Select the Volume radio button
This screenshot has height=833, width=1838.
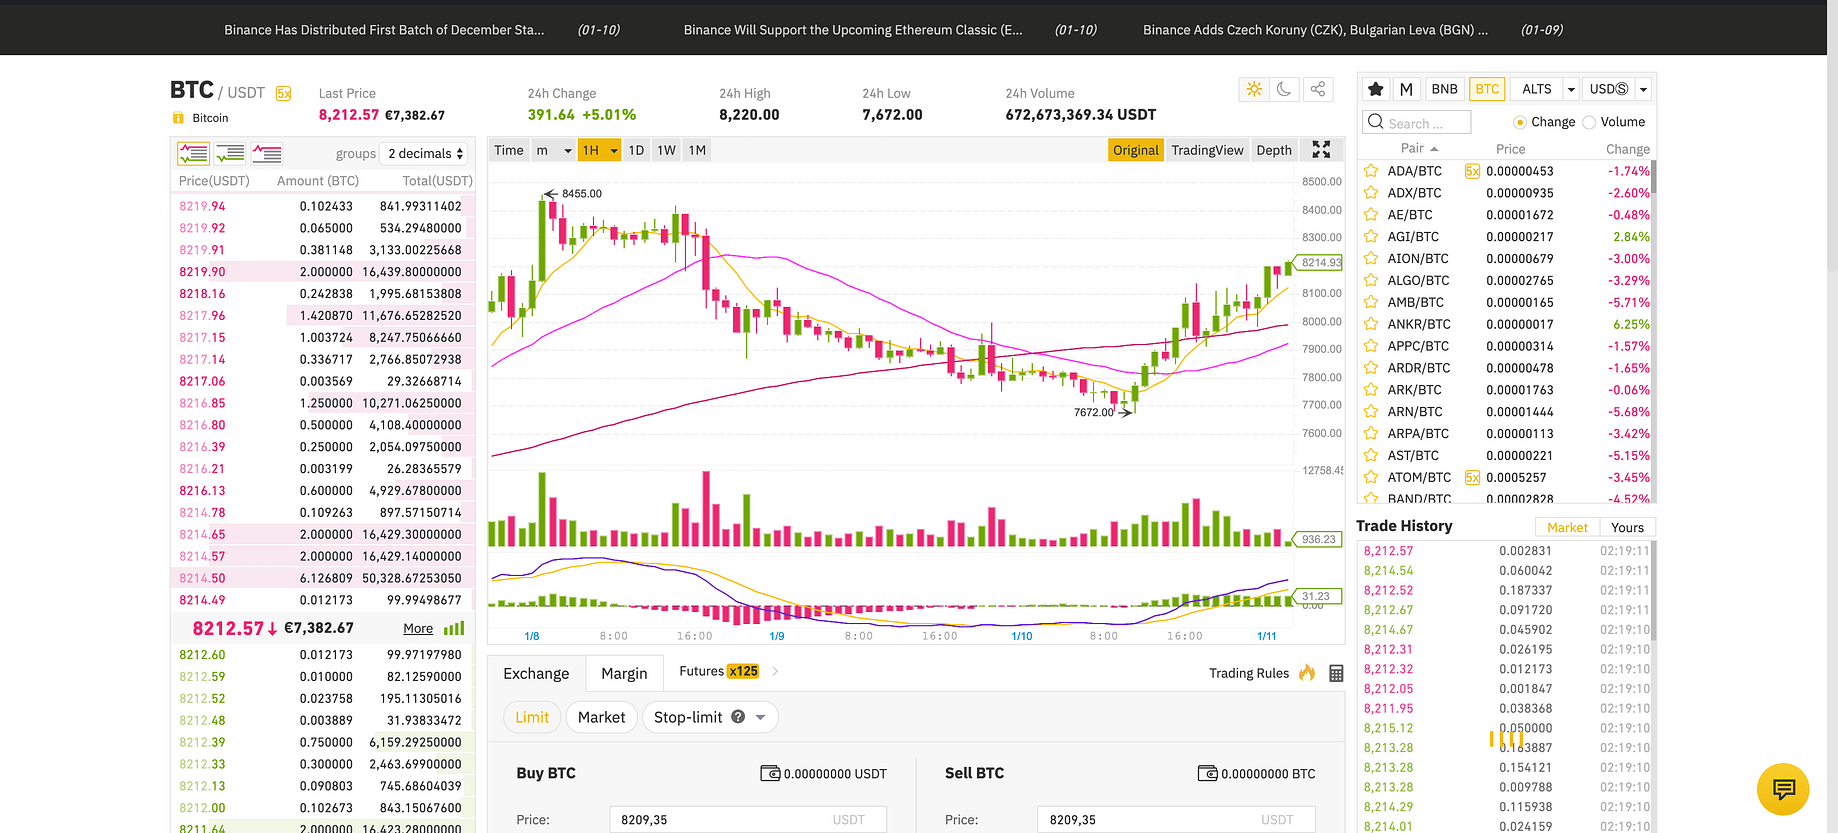[x=1589, y=122]
